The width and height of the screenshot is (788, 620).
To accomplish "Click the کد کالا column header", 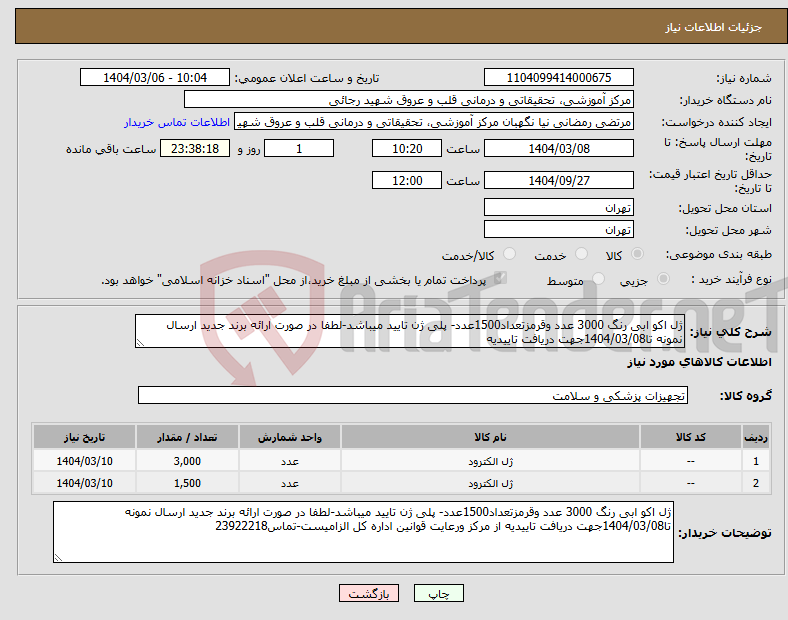I will tap(691, 437).
